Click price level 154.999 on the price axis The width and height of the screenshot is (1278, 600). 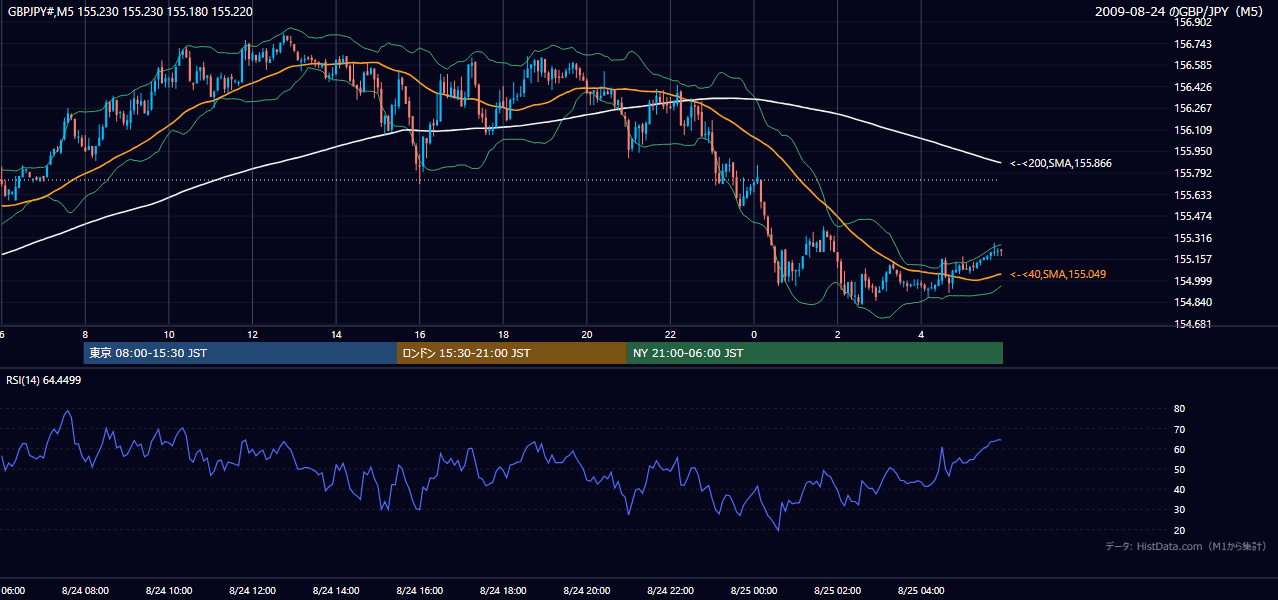[1193, 281]
